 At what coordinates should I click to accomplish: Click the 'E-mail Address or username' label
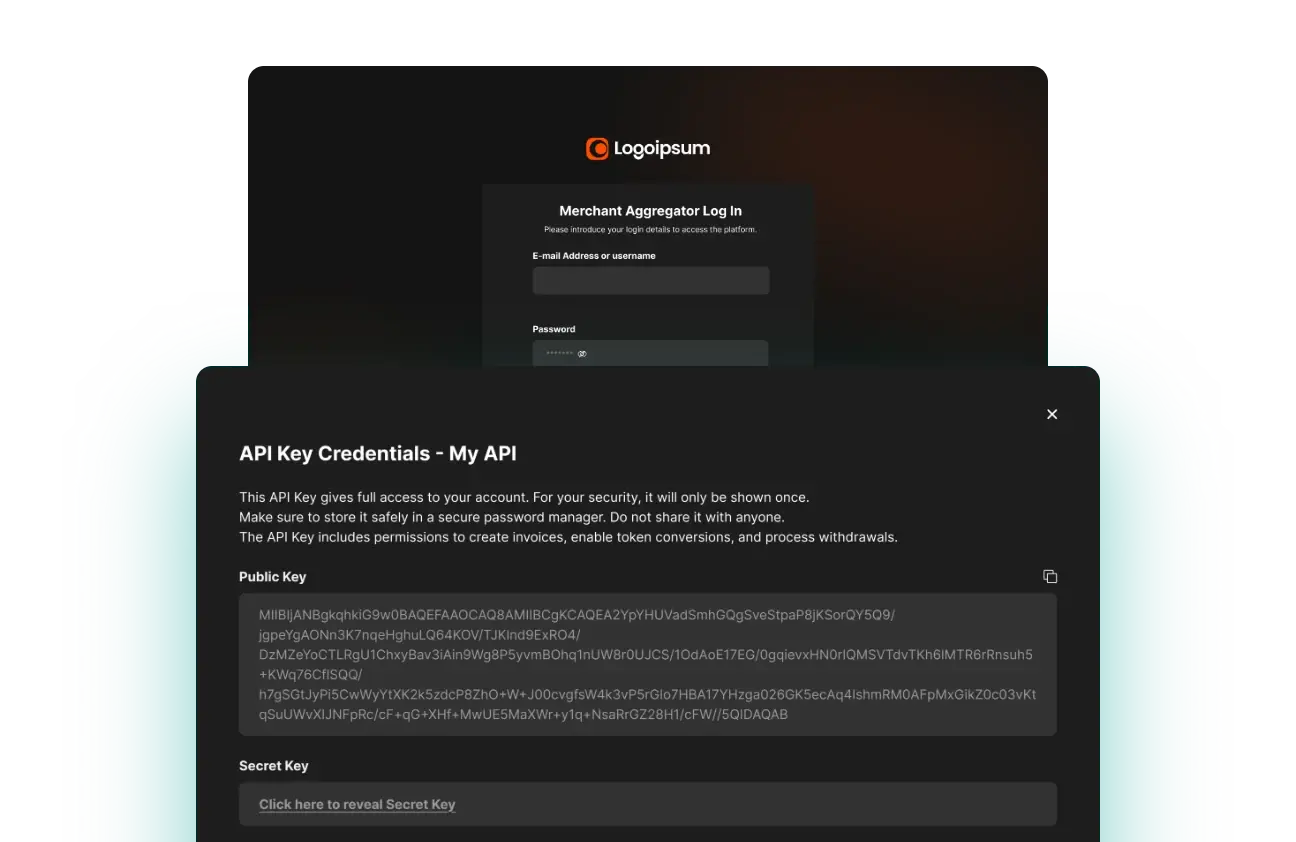pyautogui.click(x=594, y=256)
